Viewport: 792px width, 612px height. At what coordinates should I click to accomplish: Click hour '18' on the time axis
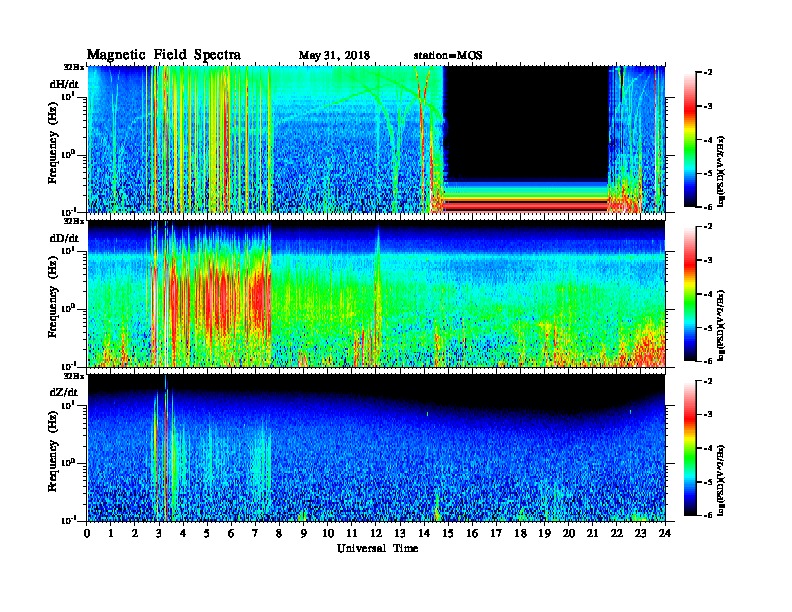[x=520, y=533]
